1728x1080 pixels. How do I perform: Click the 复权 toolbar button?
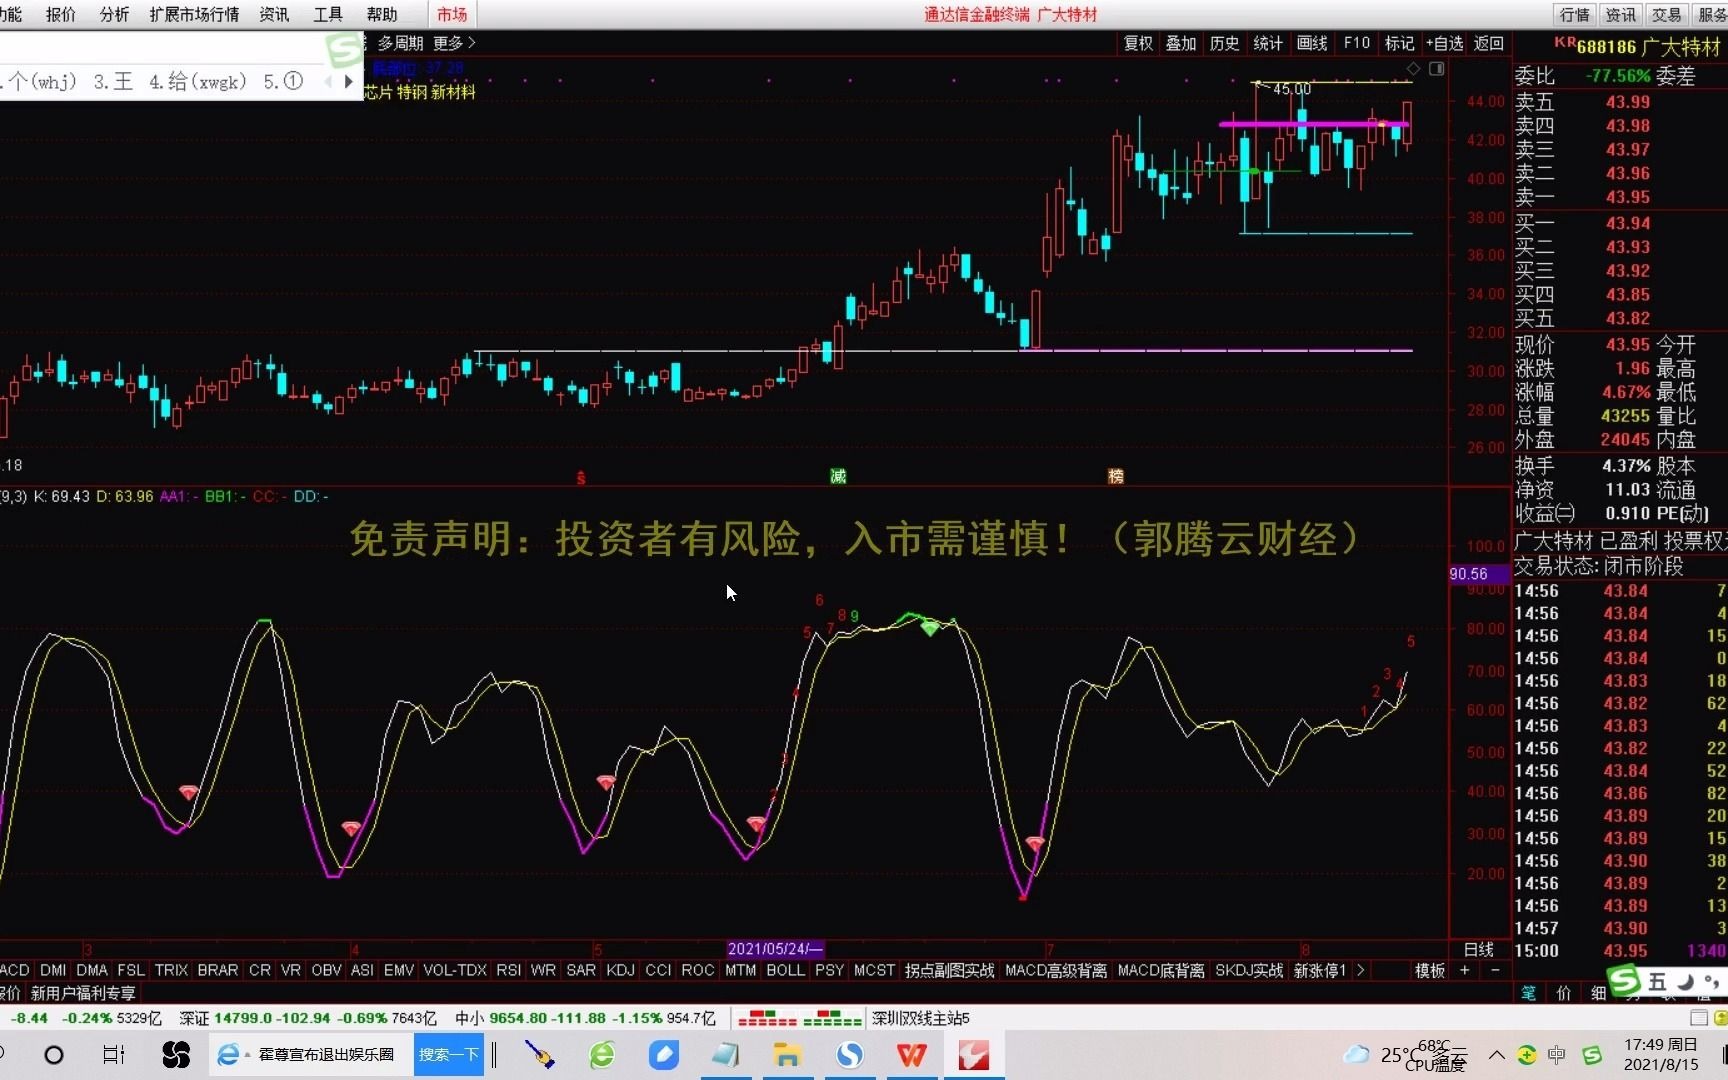[1138, 43]
